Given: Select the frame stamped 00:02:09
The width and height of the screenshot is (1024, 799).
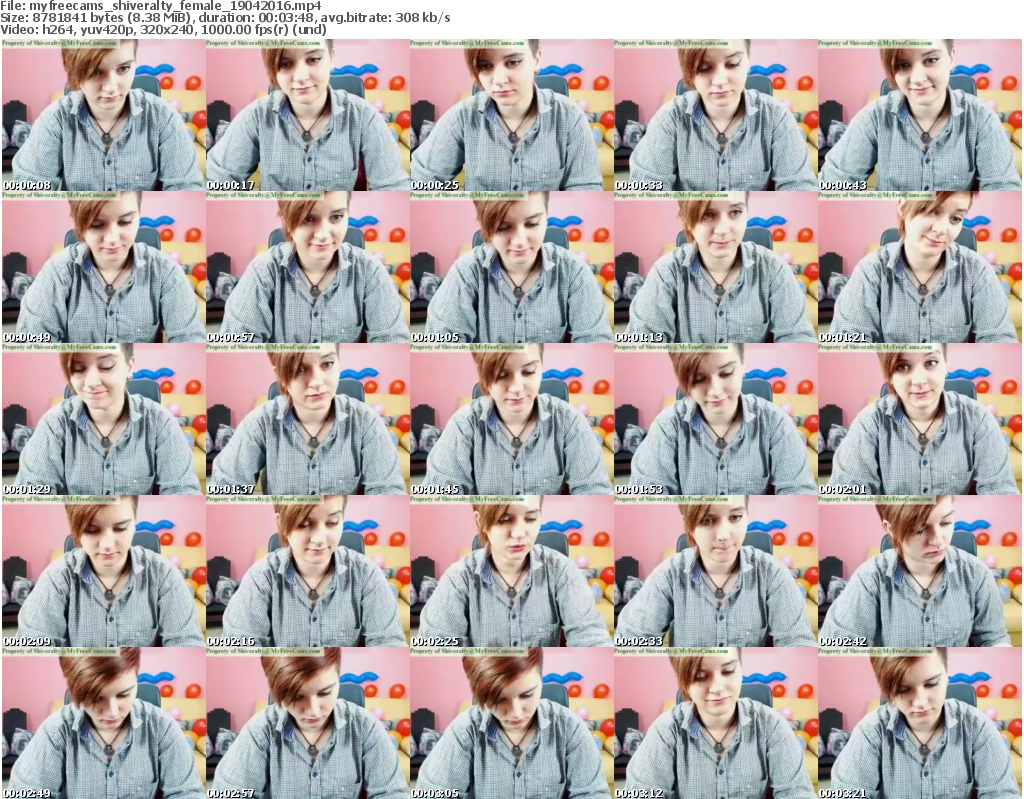Looking at the screenshot, I should tap(104, 572).
